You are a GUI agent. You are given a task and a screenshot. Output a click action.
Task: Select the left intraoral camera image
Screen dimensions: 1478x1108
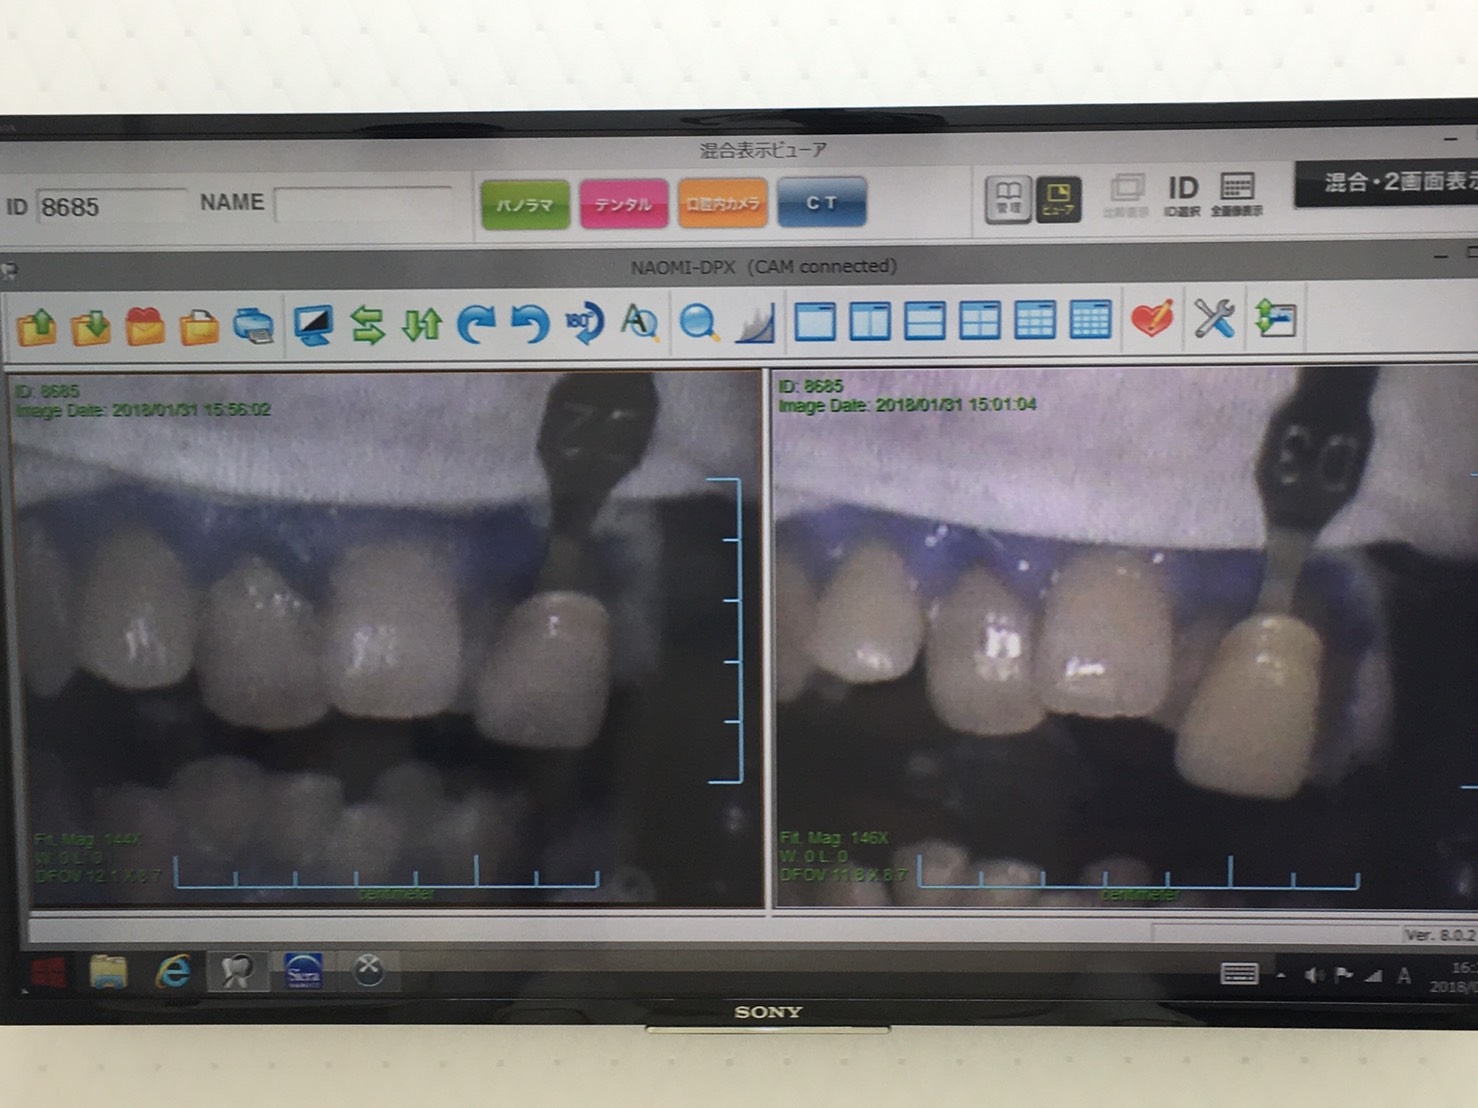tap(385, 640)
